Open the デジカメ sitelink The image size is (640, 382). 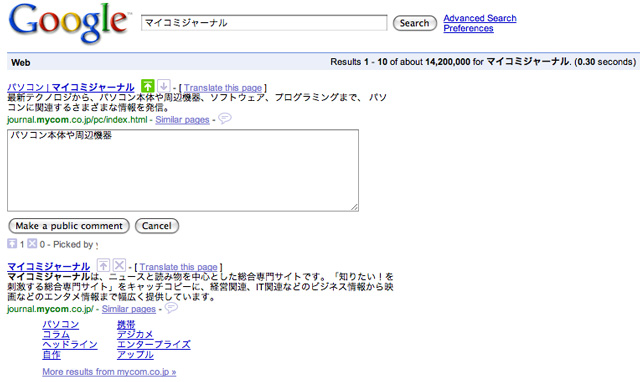135,335
